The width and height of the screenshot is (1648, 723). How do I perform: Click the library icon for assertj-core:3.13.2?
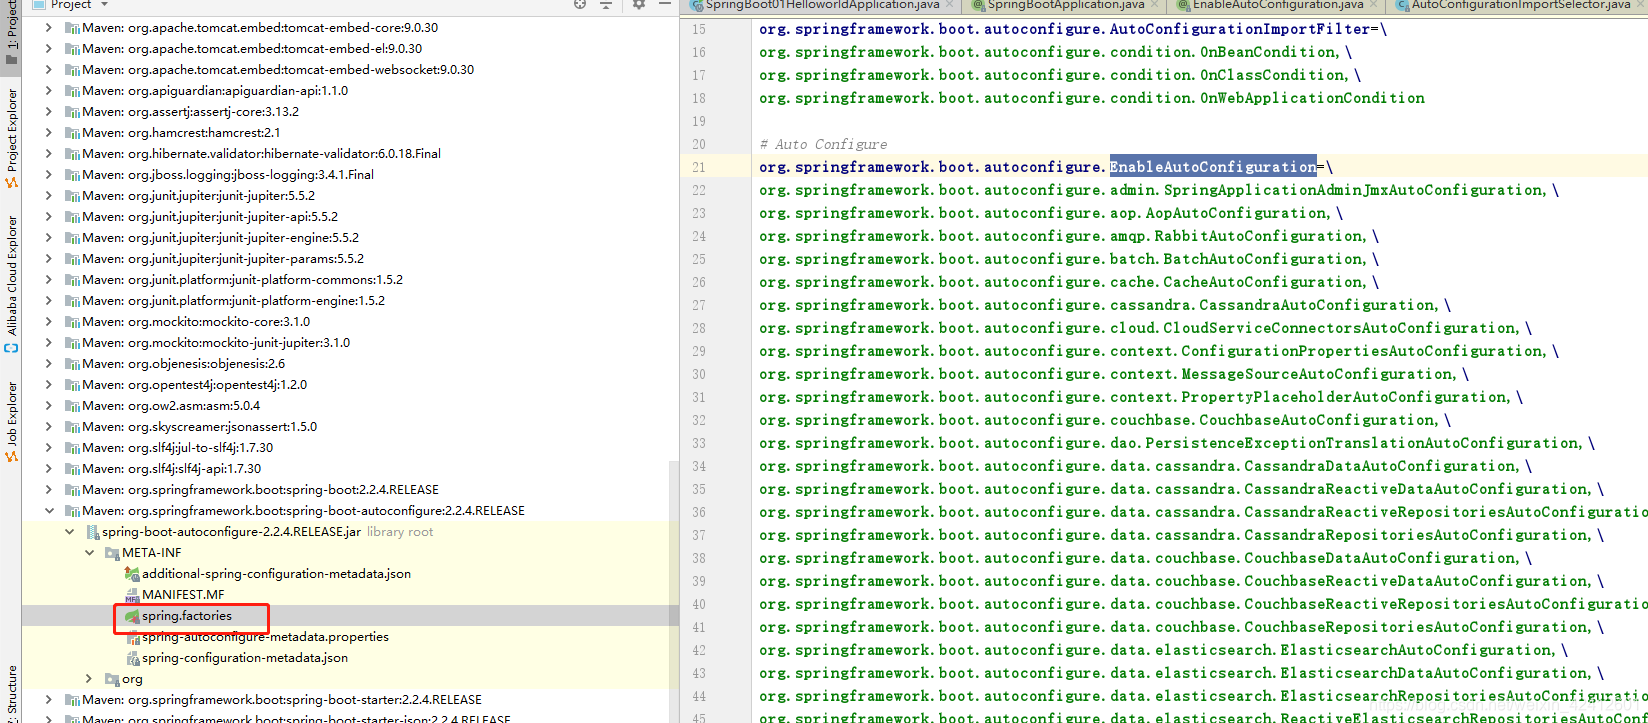pyautogui.click(x=72, y=112)
